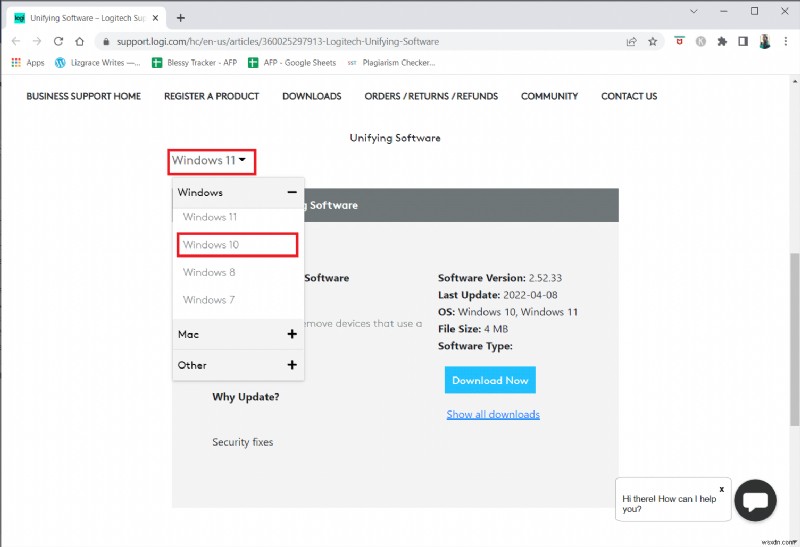This screenshot has height=547, width=800.
Task: Open the Community menu item
Action: coord(549,96)
